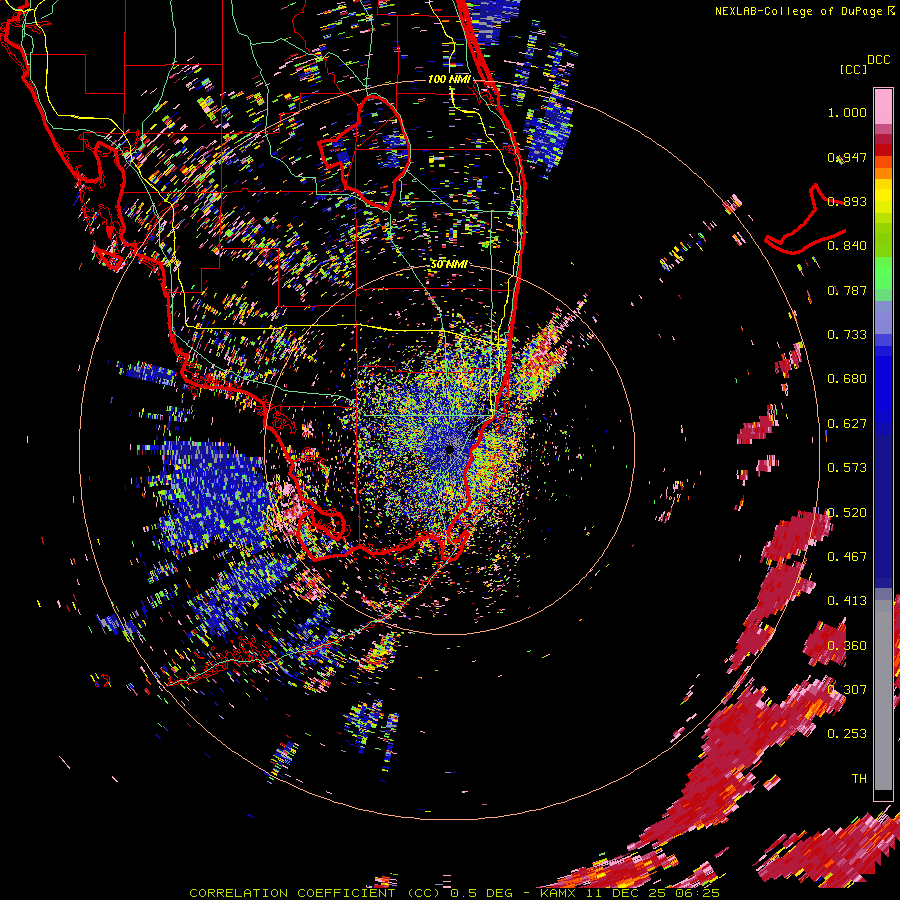Pick the light pink segment of color bar
Viewport: 900px width, 900px height.
883,107
